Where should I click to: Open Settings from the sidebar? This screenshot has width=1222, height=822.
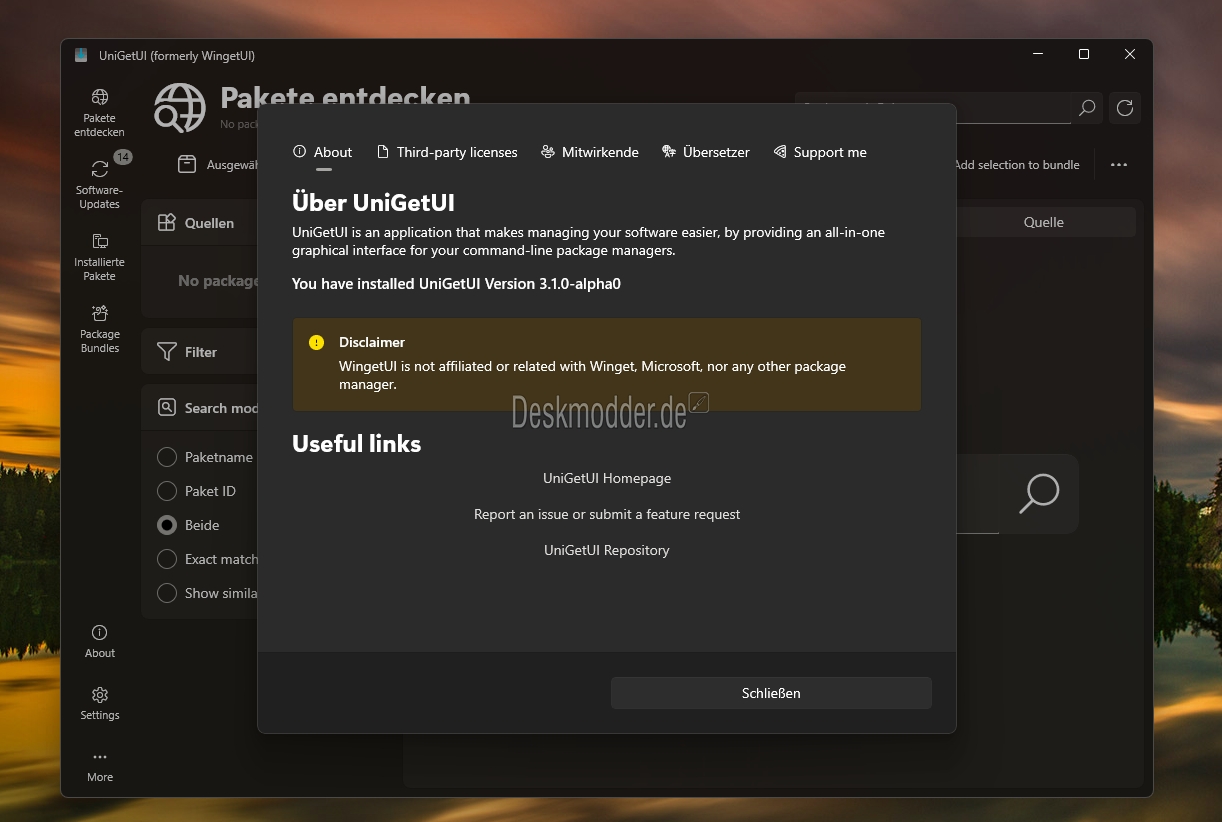(100, 703)
